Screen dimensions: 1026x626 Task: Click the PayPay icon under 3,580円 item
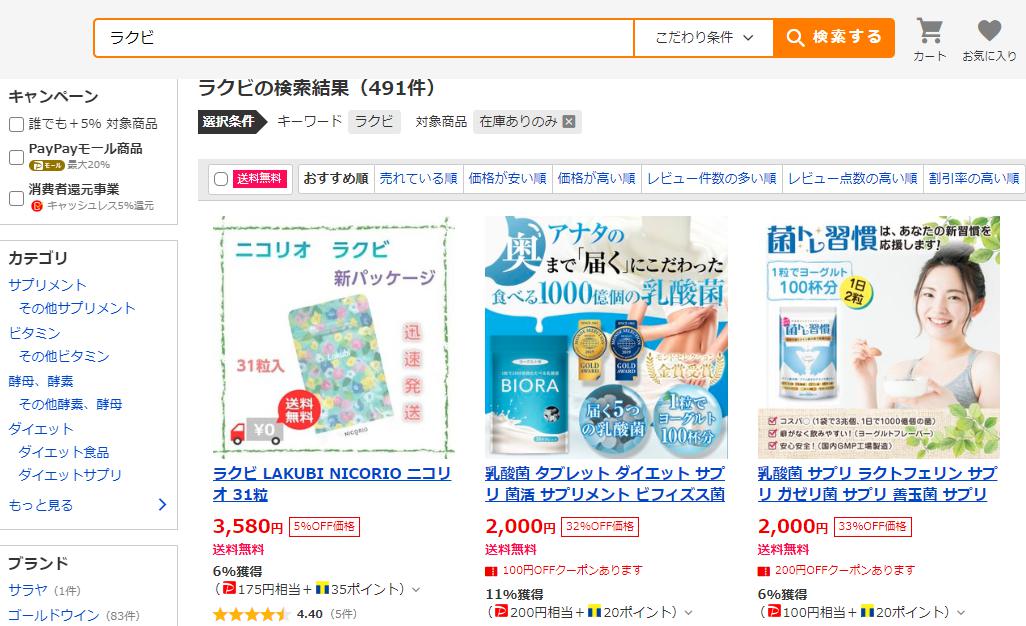(x=229, y=589)
